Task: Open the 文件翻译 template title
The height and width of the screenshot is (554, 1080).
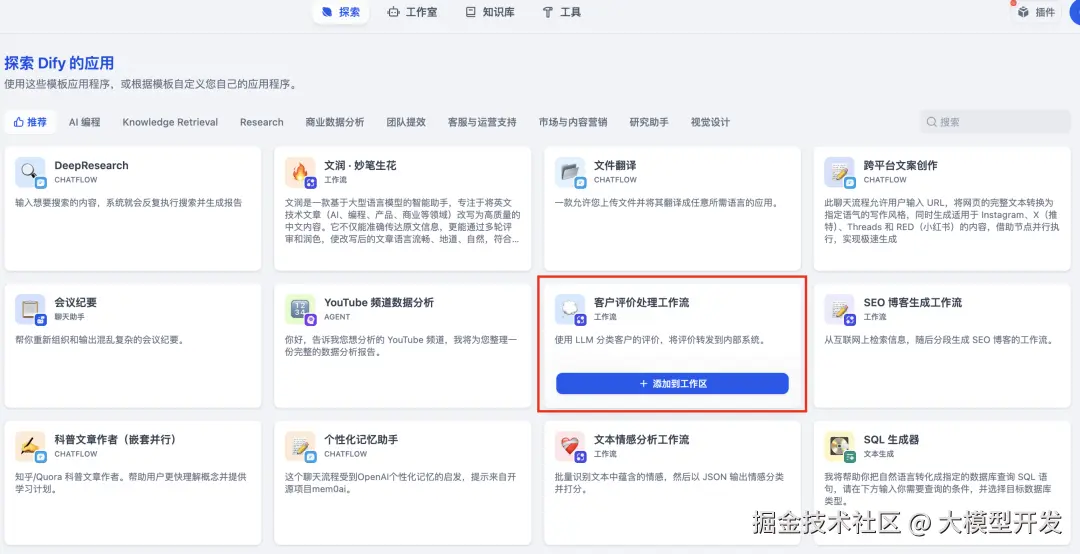Action: coord(615,165)
